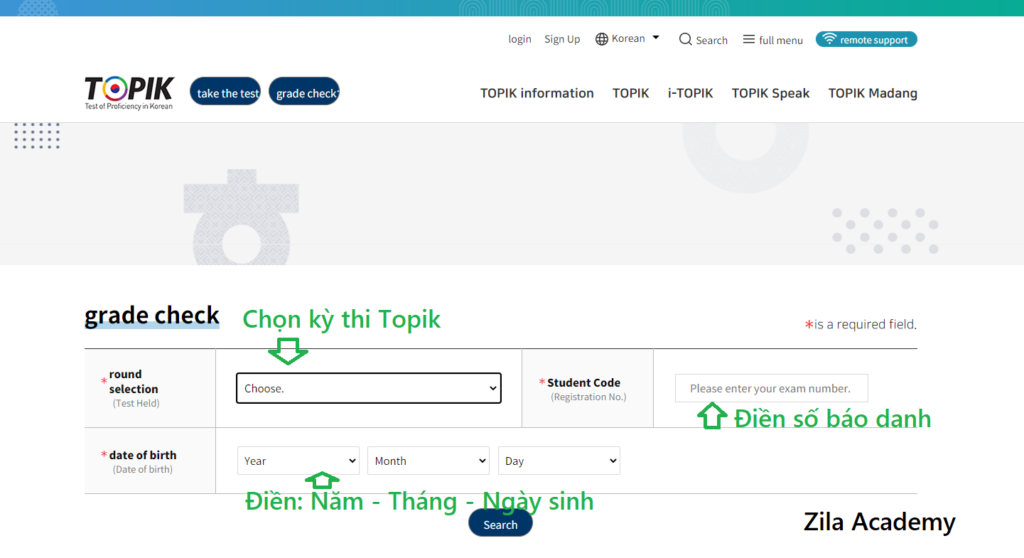Open the TOPIK menu item
The height and width of the screenshot is (558, 1024).
631,93
